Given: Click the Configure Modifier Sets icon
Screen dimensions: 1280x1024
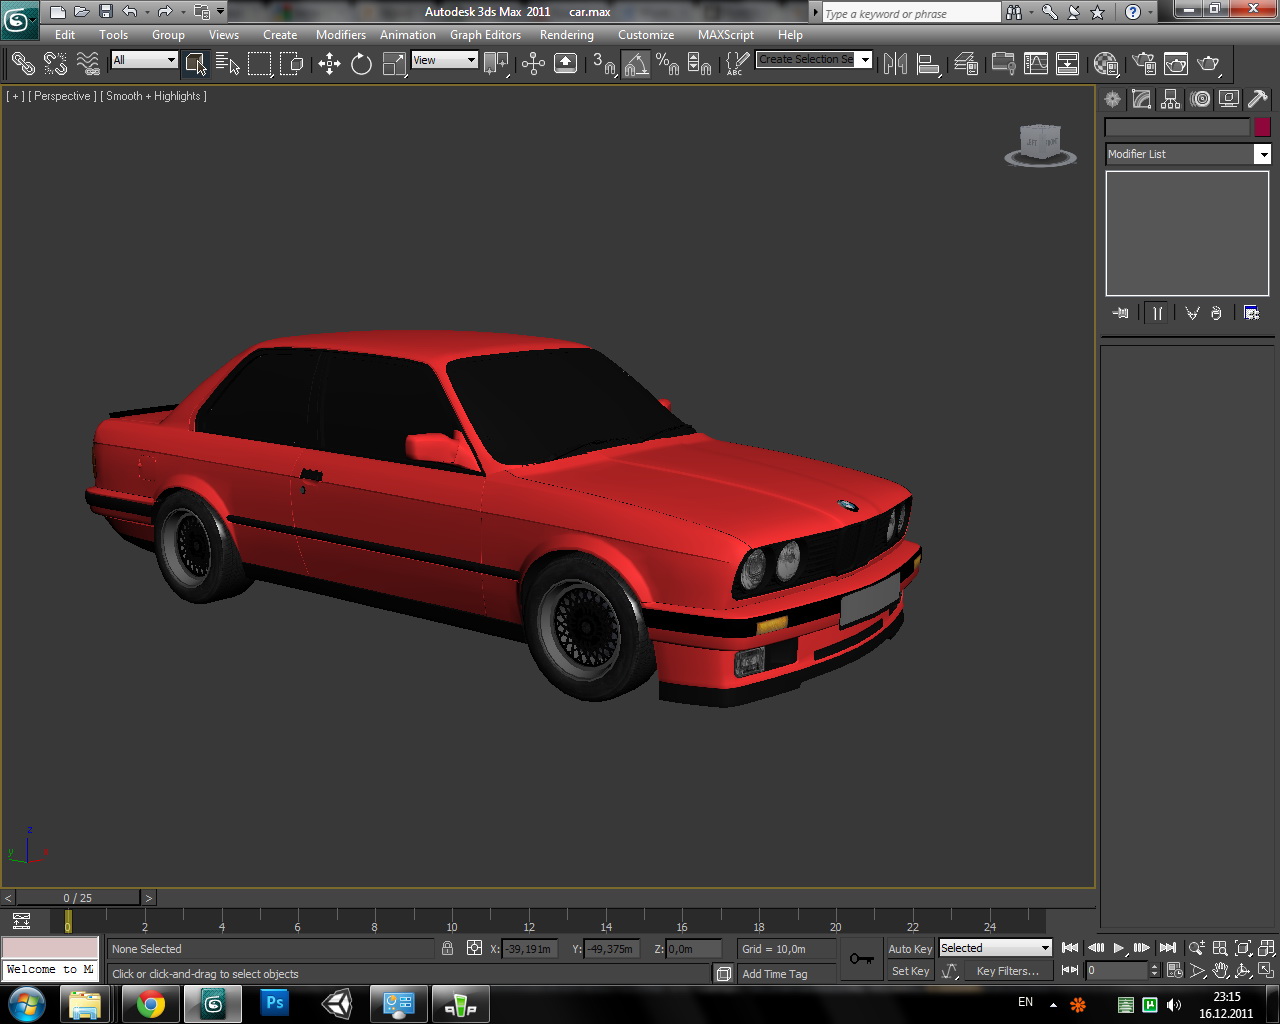Looking at the screenshot, I should point(1251,313).
